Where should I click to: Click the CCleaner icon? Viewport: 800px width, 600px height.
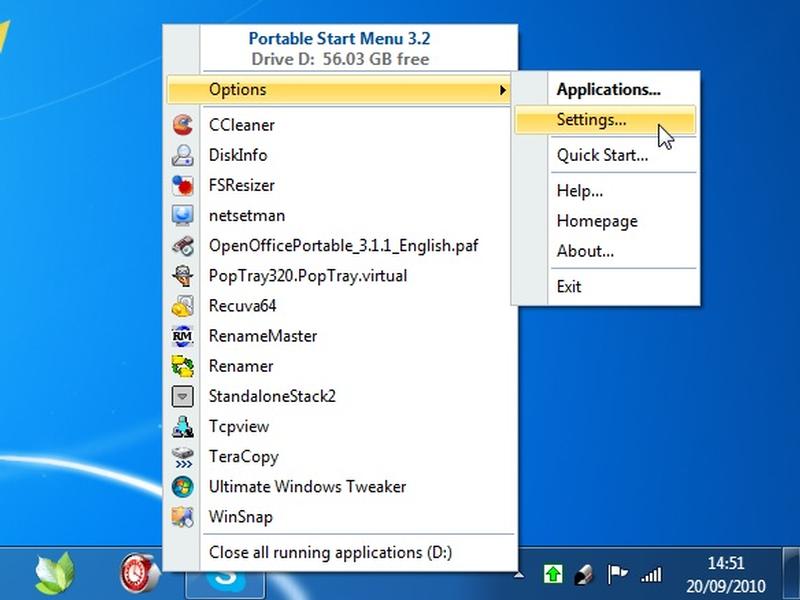click(x=183, y=125)
